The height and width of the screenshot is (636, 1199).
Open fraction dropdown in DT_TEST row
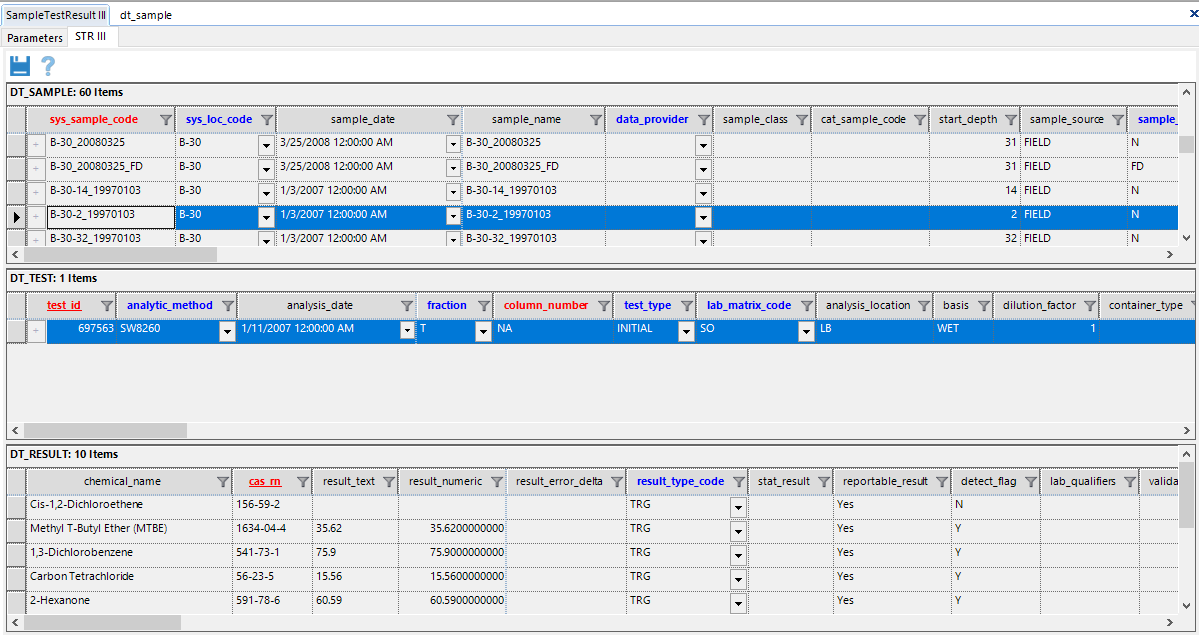click(x=483, y=329)
